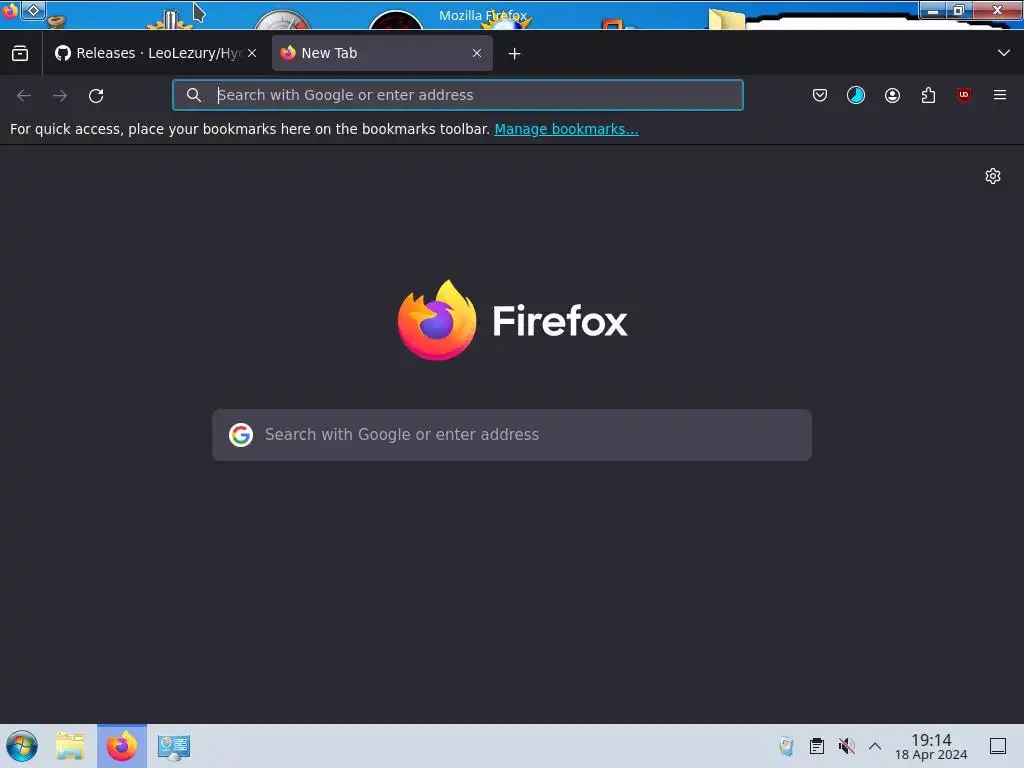Open the Firefox hamburger application menu

[x=1000, y=95]
